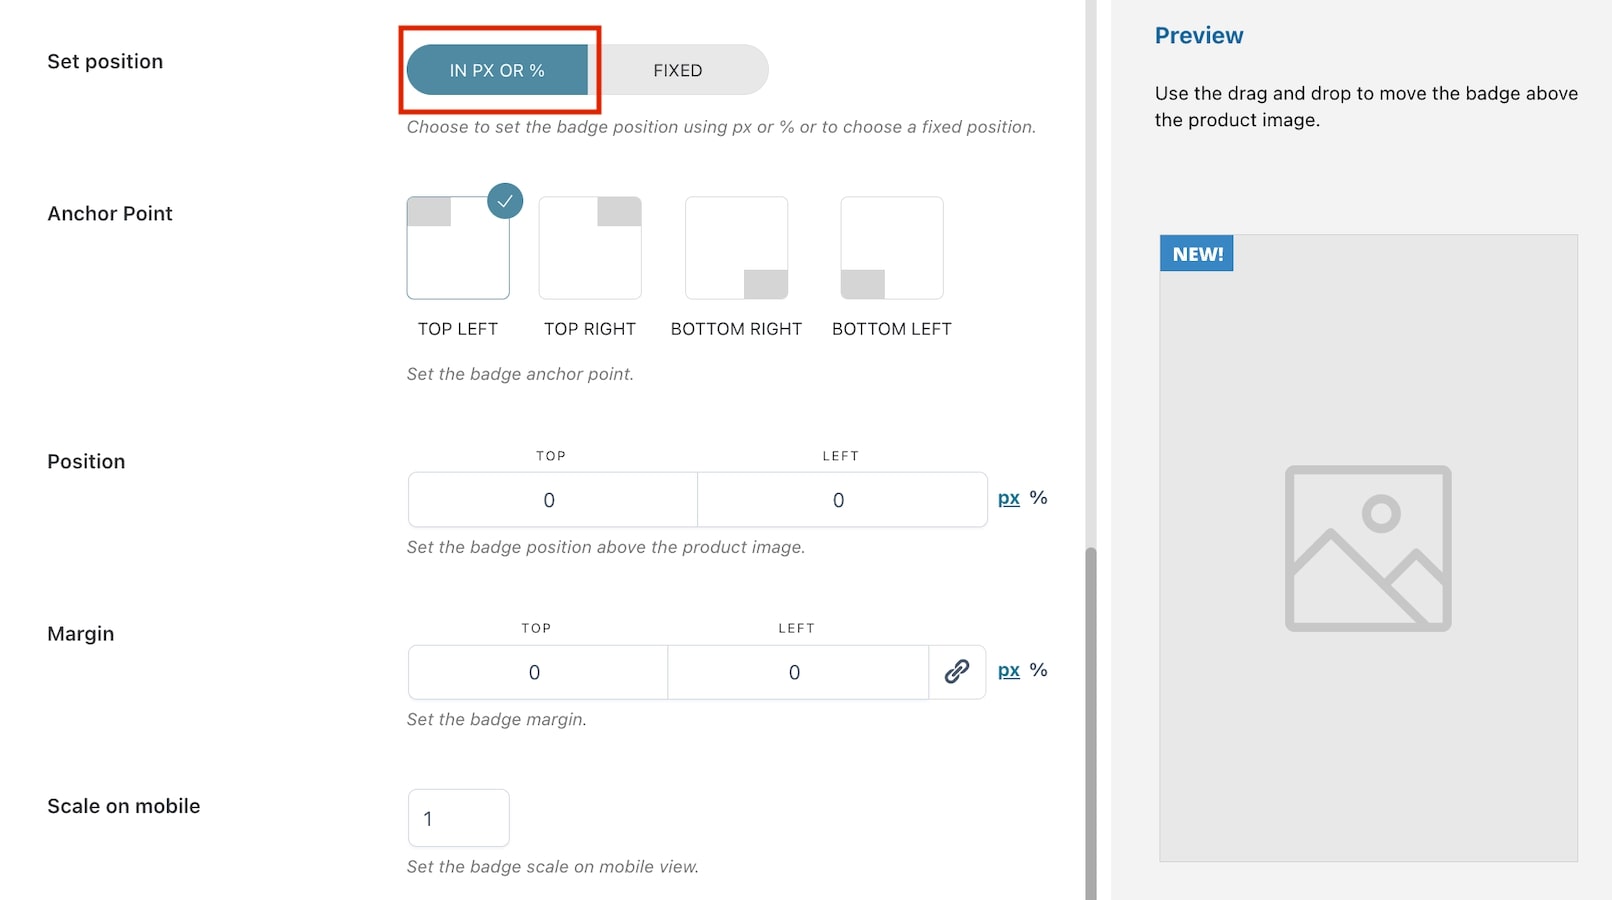
Task: Select the Top Left anchor point icon
Action: [458, 248]
